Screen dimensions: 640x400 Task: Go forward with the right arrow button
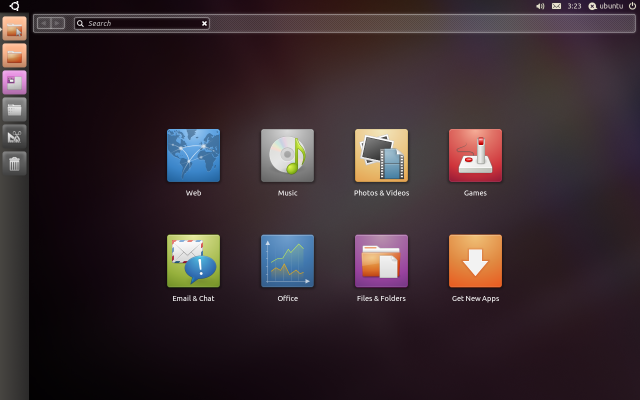click(58, 23)
